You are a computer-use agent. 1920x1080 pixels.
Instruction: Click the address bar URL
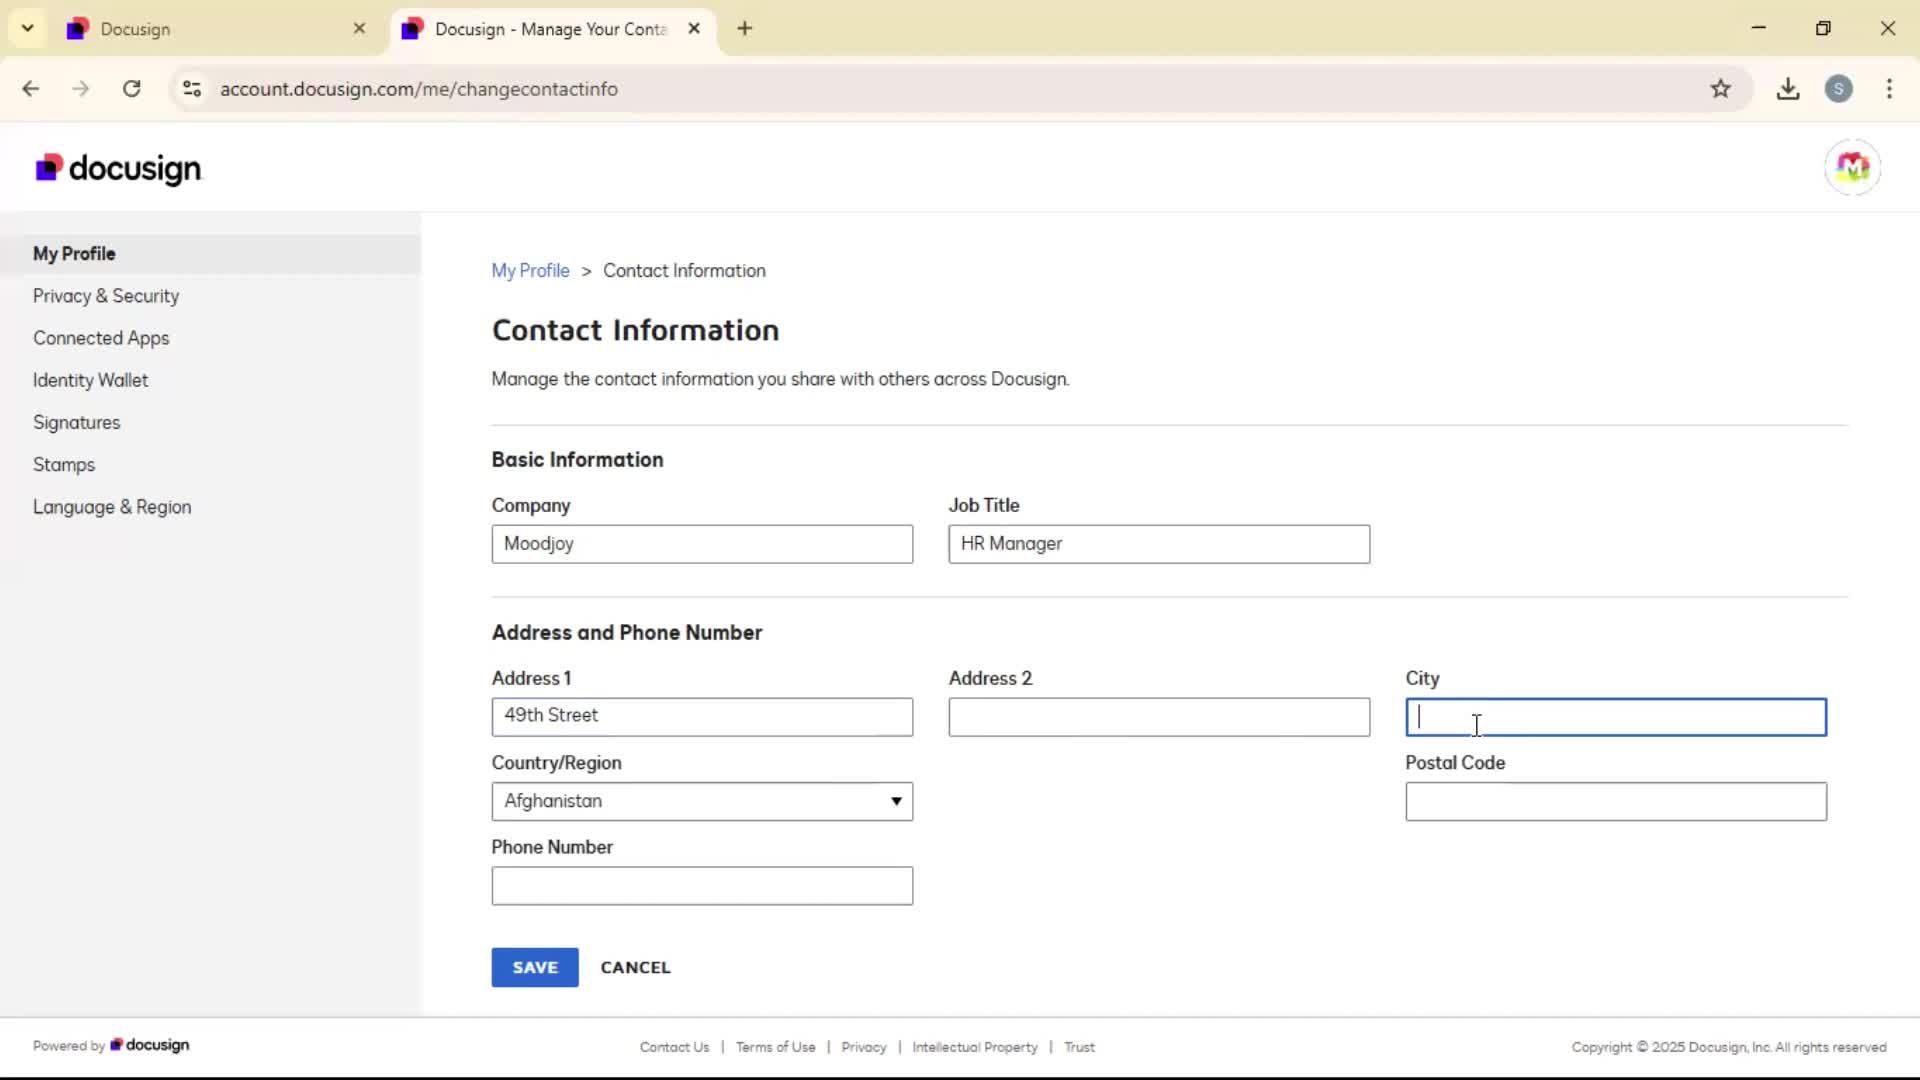(419, 89)
